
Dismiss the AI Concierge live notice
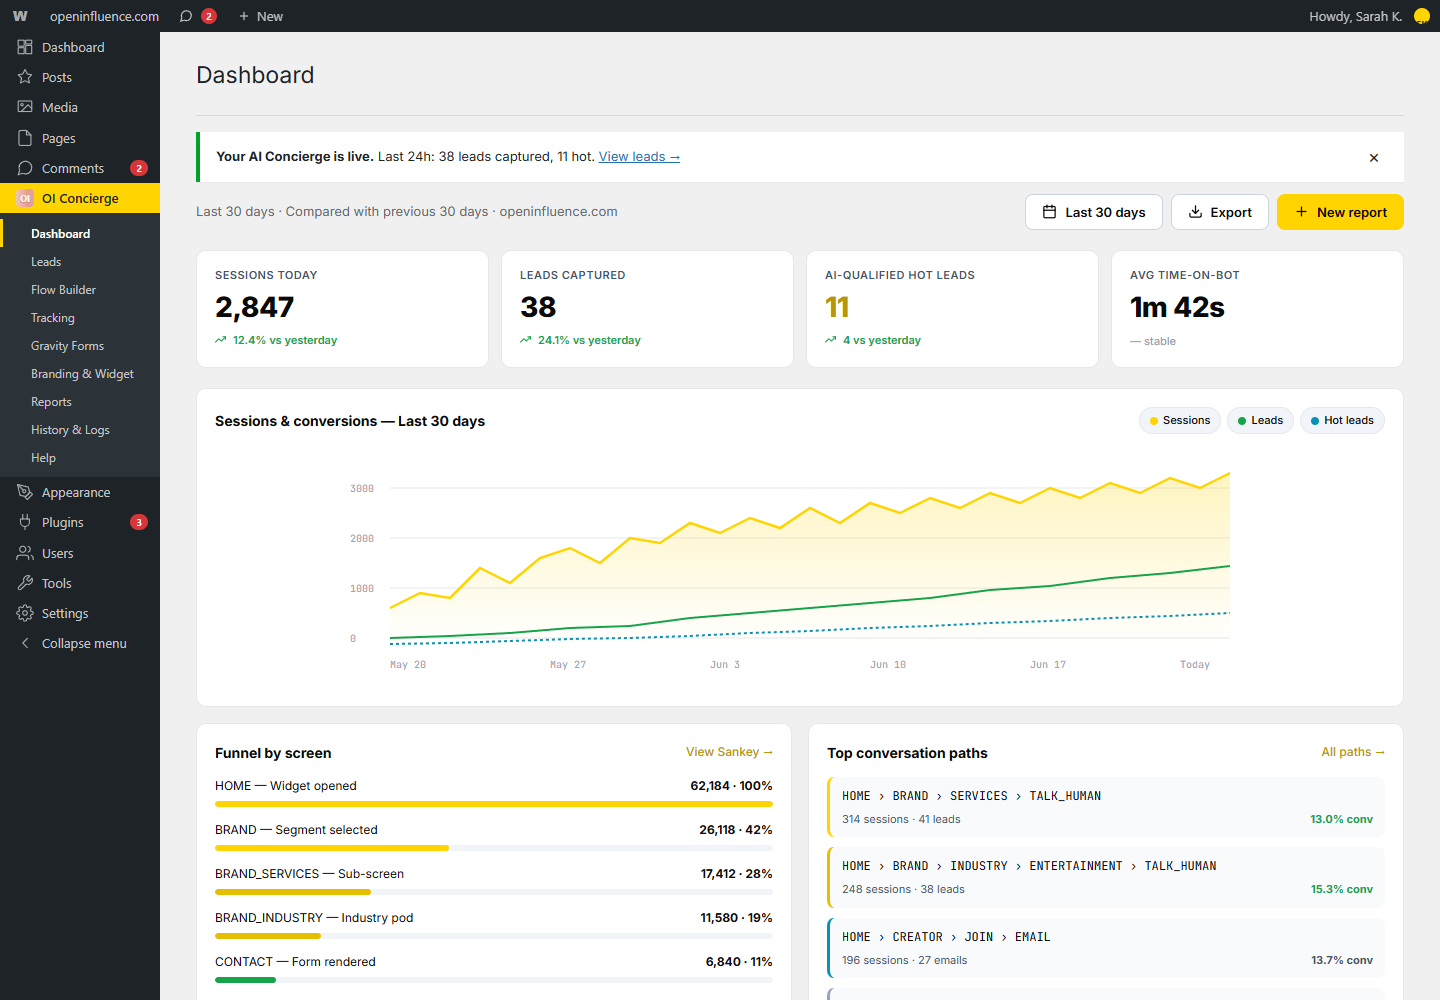[x=1374, y=157]
